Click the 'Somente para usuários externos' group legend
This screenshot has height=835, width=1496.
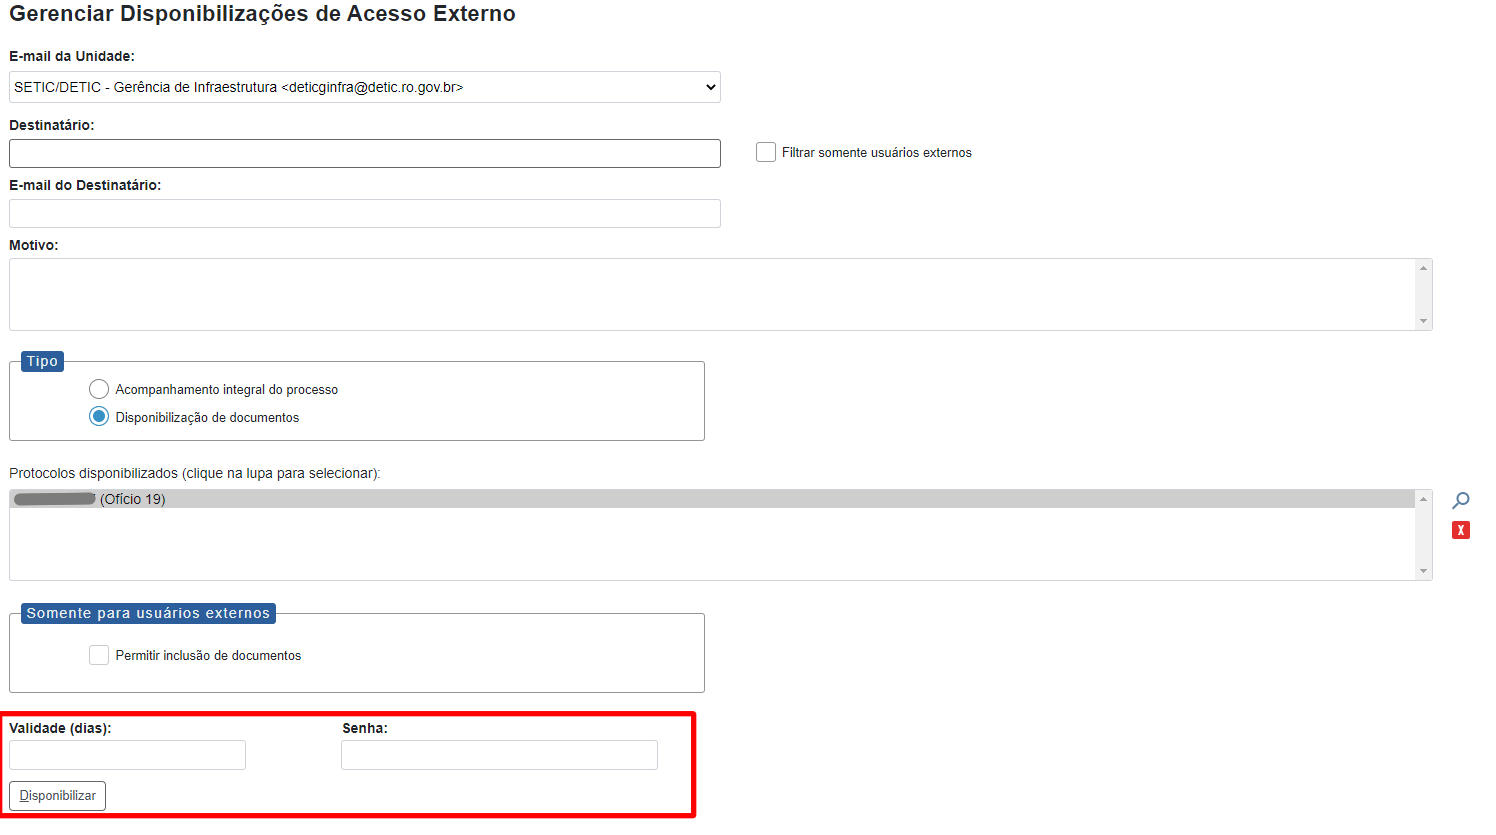click(148, 613)
